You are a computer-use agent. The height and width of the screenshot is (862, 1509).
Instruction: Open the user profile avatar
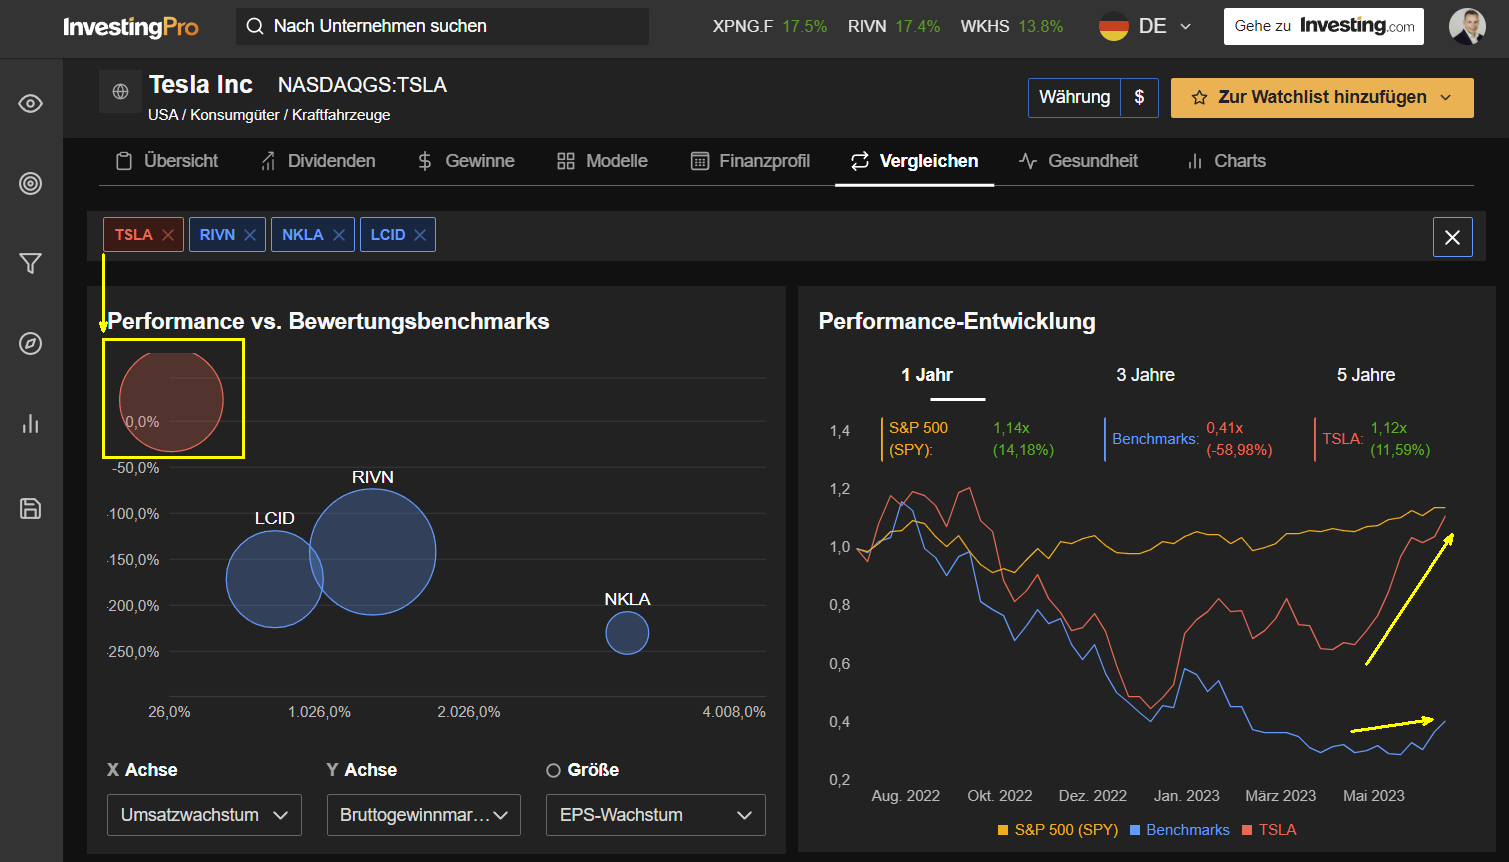click(x=1467, y=27)
